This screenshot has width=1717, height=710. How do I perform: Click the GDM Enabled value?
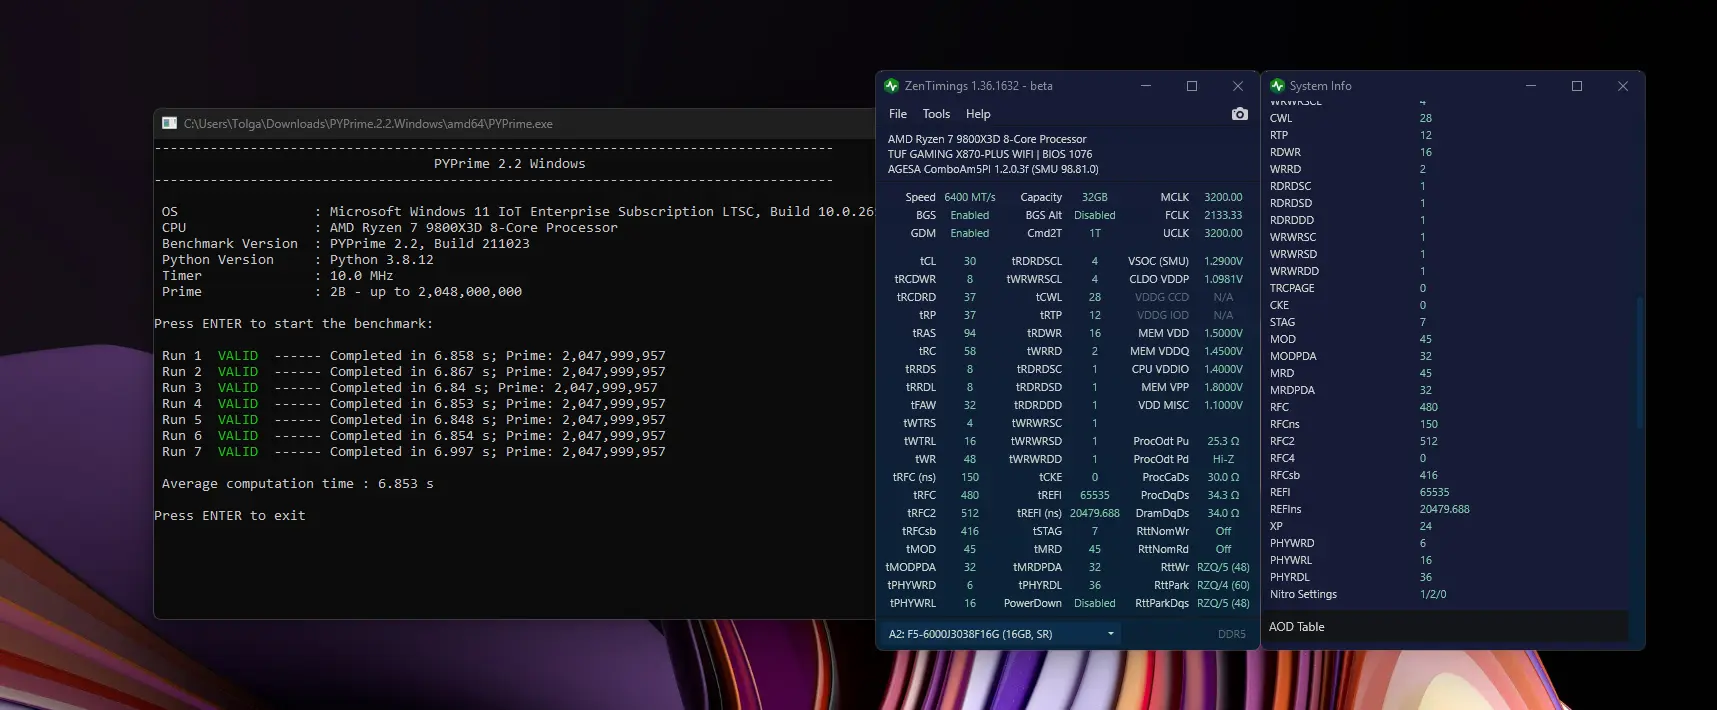pos(970,233)
